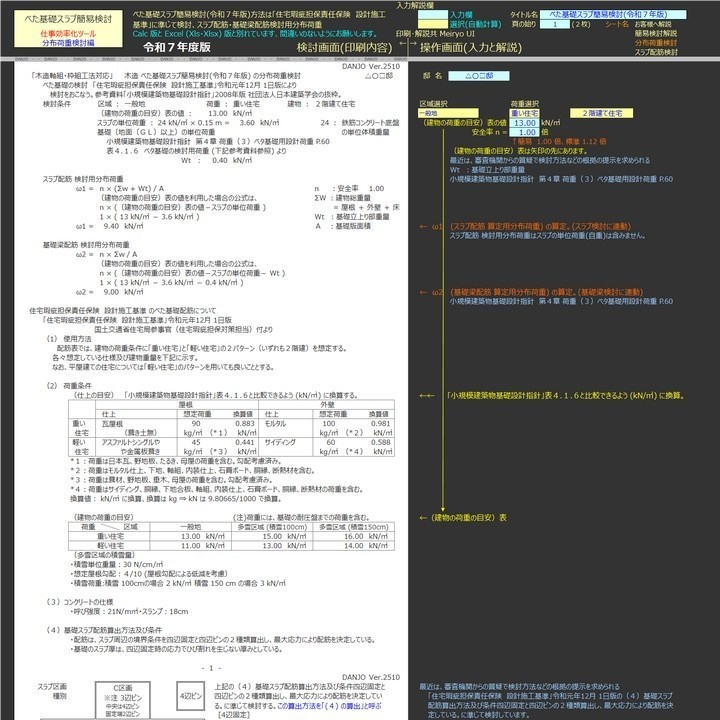Viewport: 720px width, 720px height.
Task: Select the 操作画面(入力と解説) heading
Action: point(471,48)
